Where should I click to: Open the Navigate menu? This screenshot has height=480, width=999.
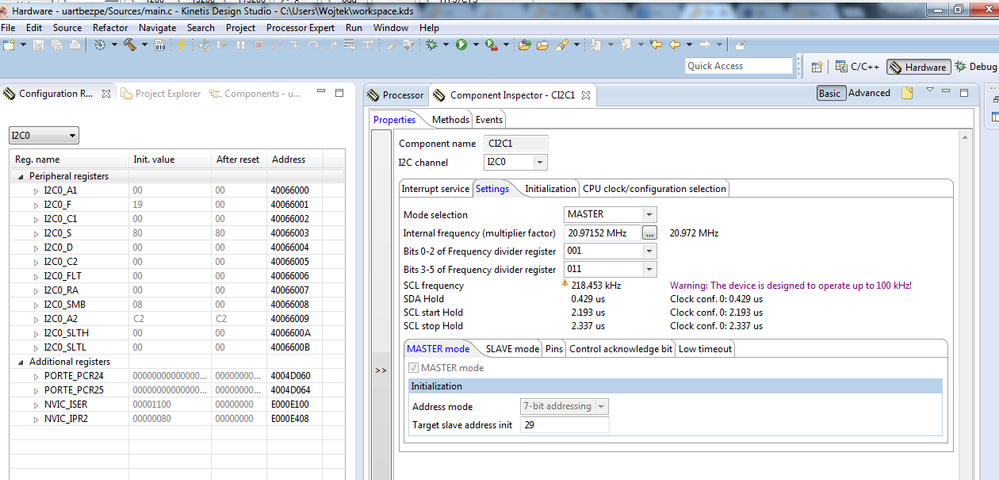157,28
